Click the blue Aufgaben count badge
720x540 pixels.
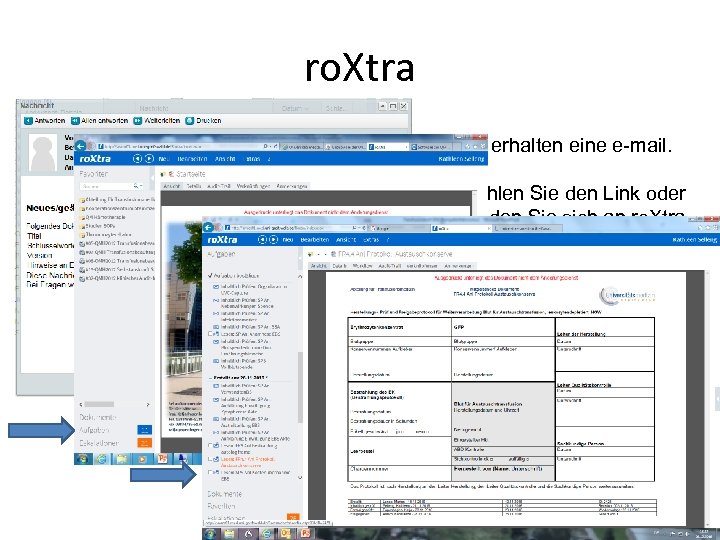(145, 430)
